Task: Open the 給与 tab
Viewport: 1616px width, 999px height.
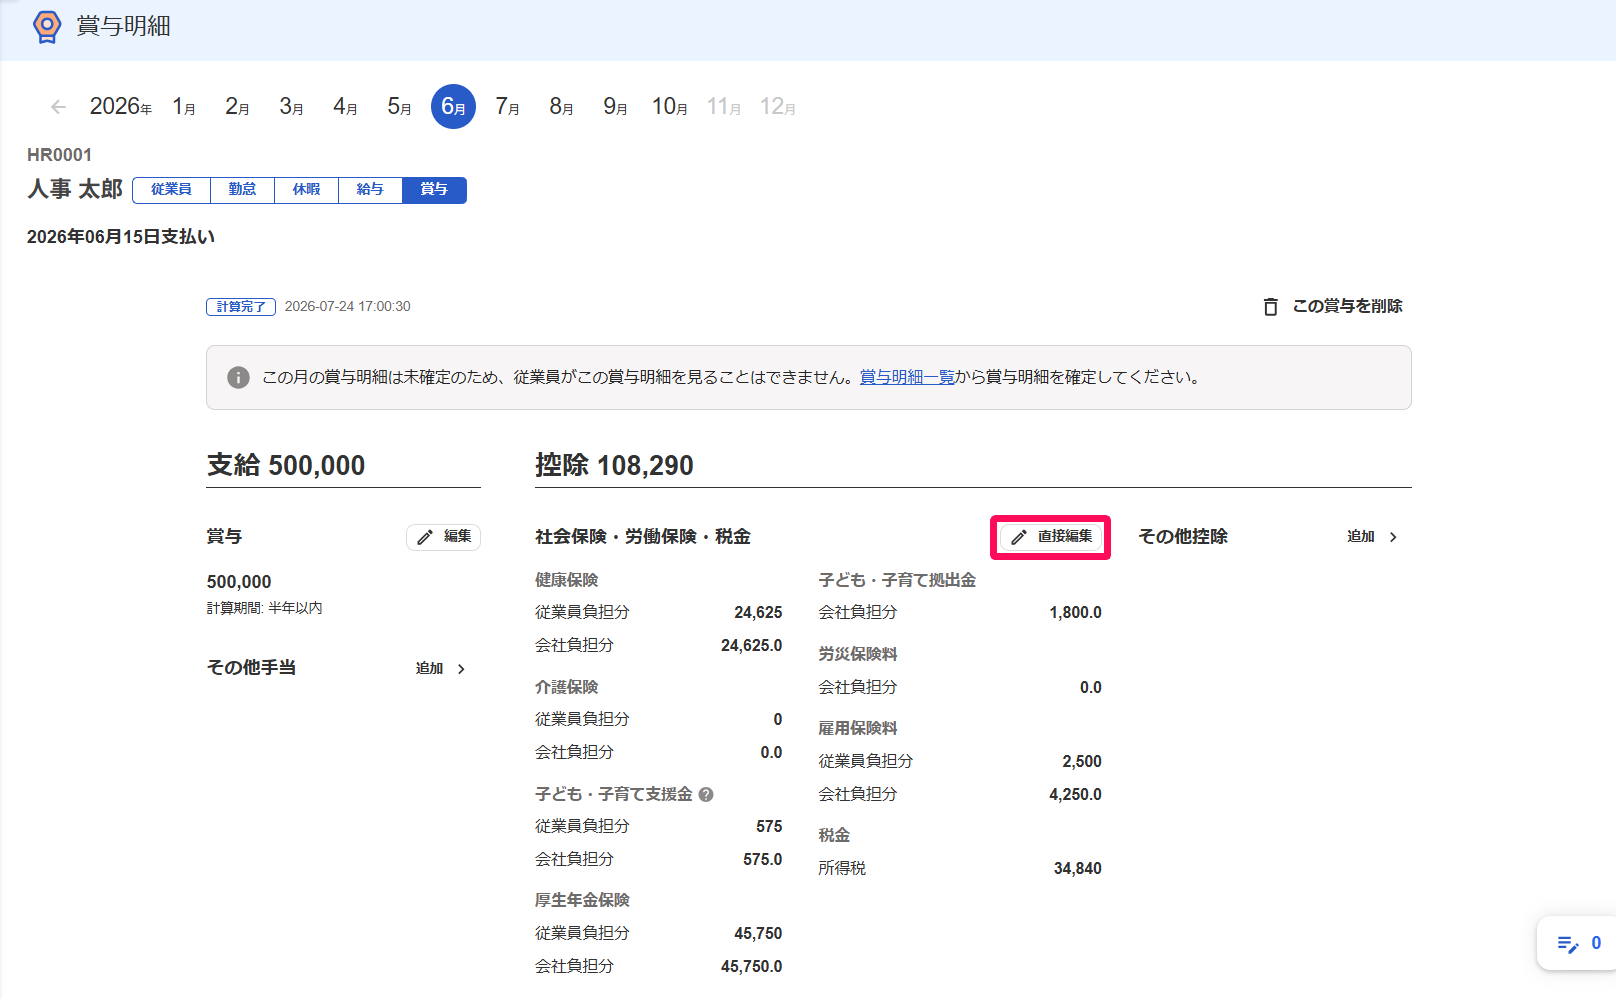Action: [370, 190]
